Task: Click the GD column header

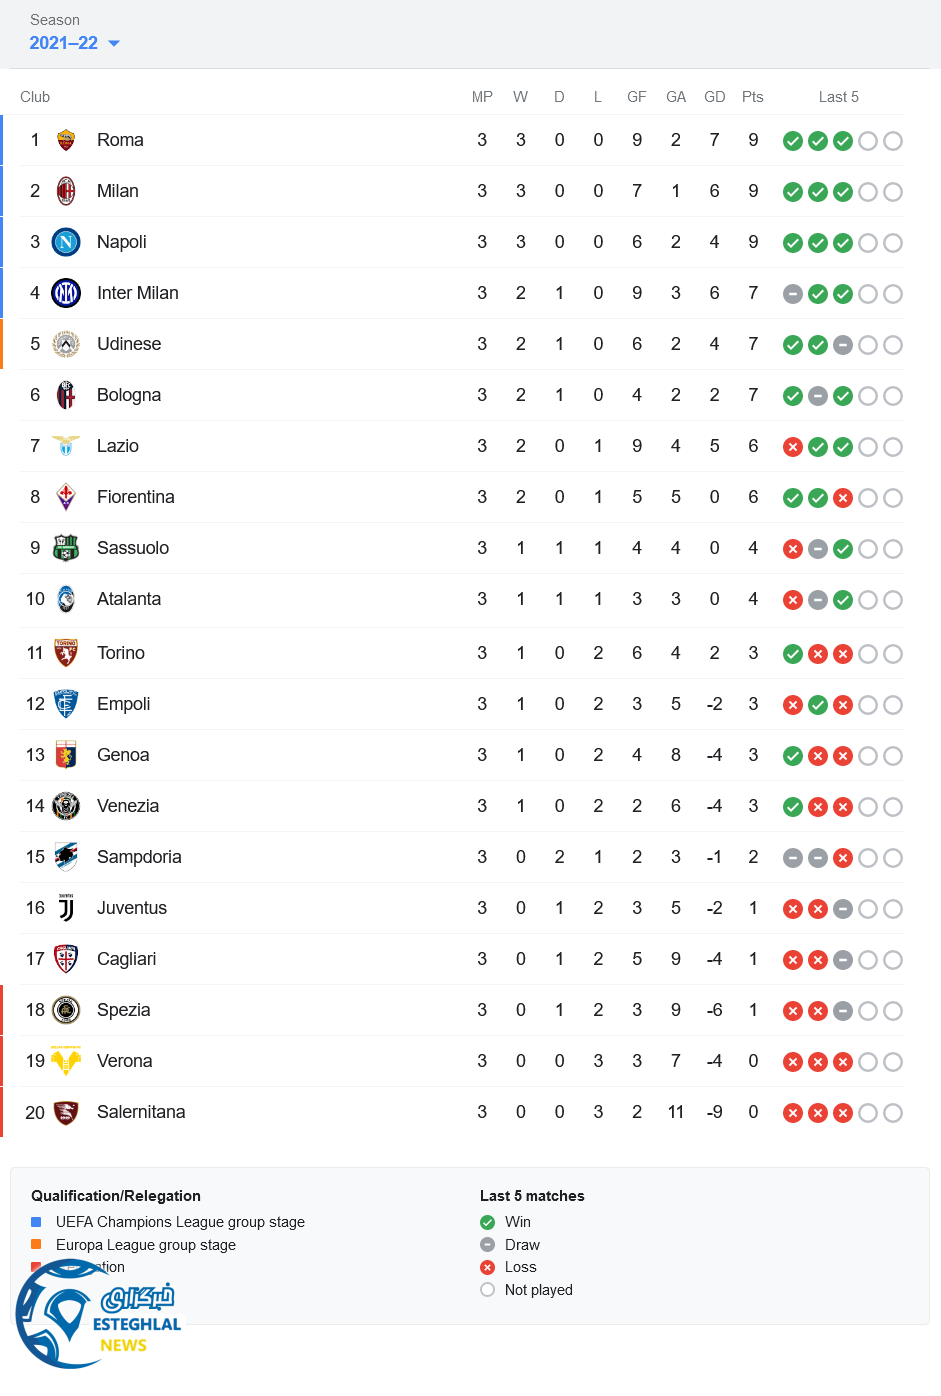Action: (x=714, y=97)
